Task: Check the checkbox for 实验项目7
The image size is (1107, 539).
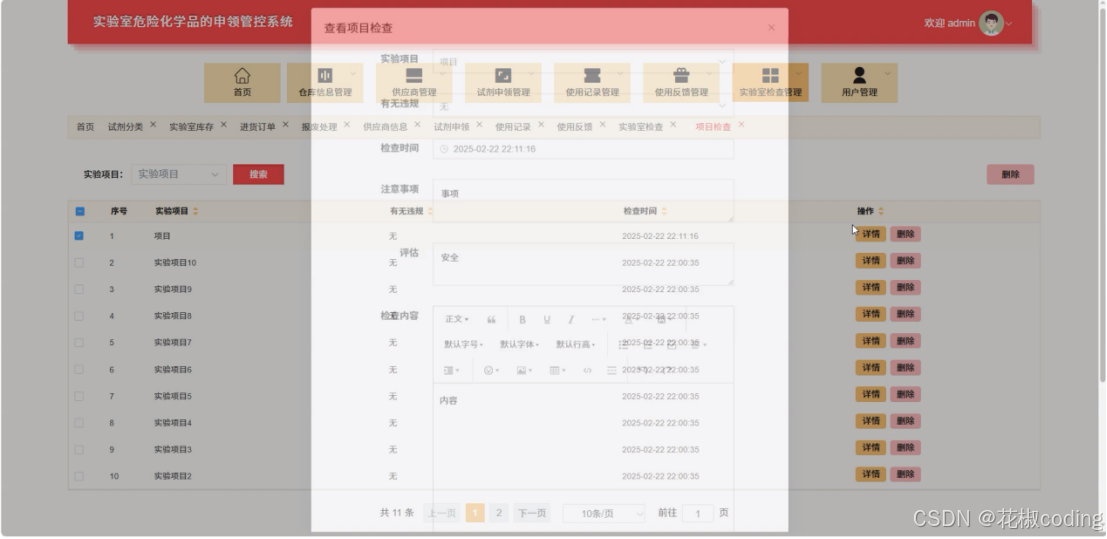Action: click(x=79, y=343)
